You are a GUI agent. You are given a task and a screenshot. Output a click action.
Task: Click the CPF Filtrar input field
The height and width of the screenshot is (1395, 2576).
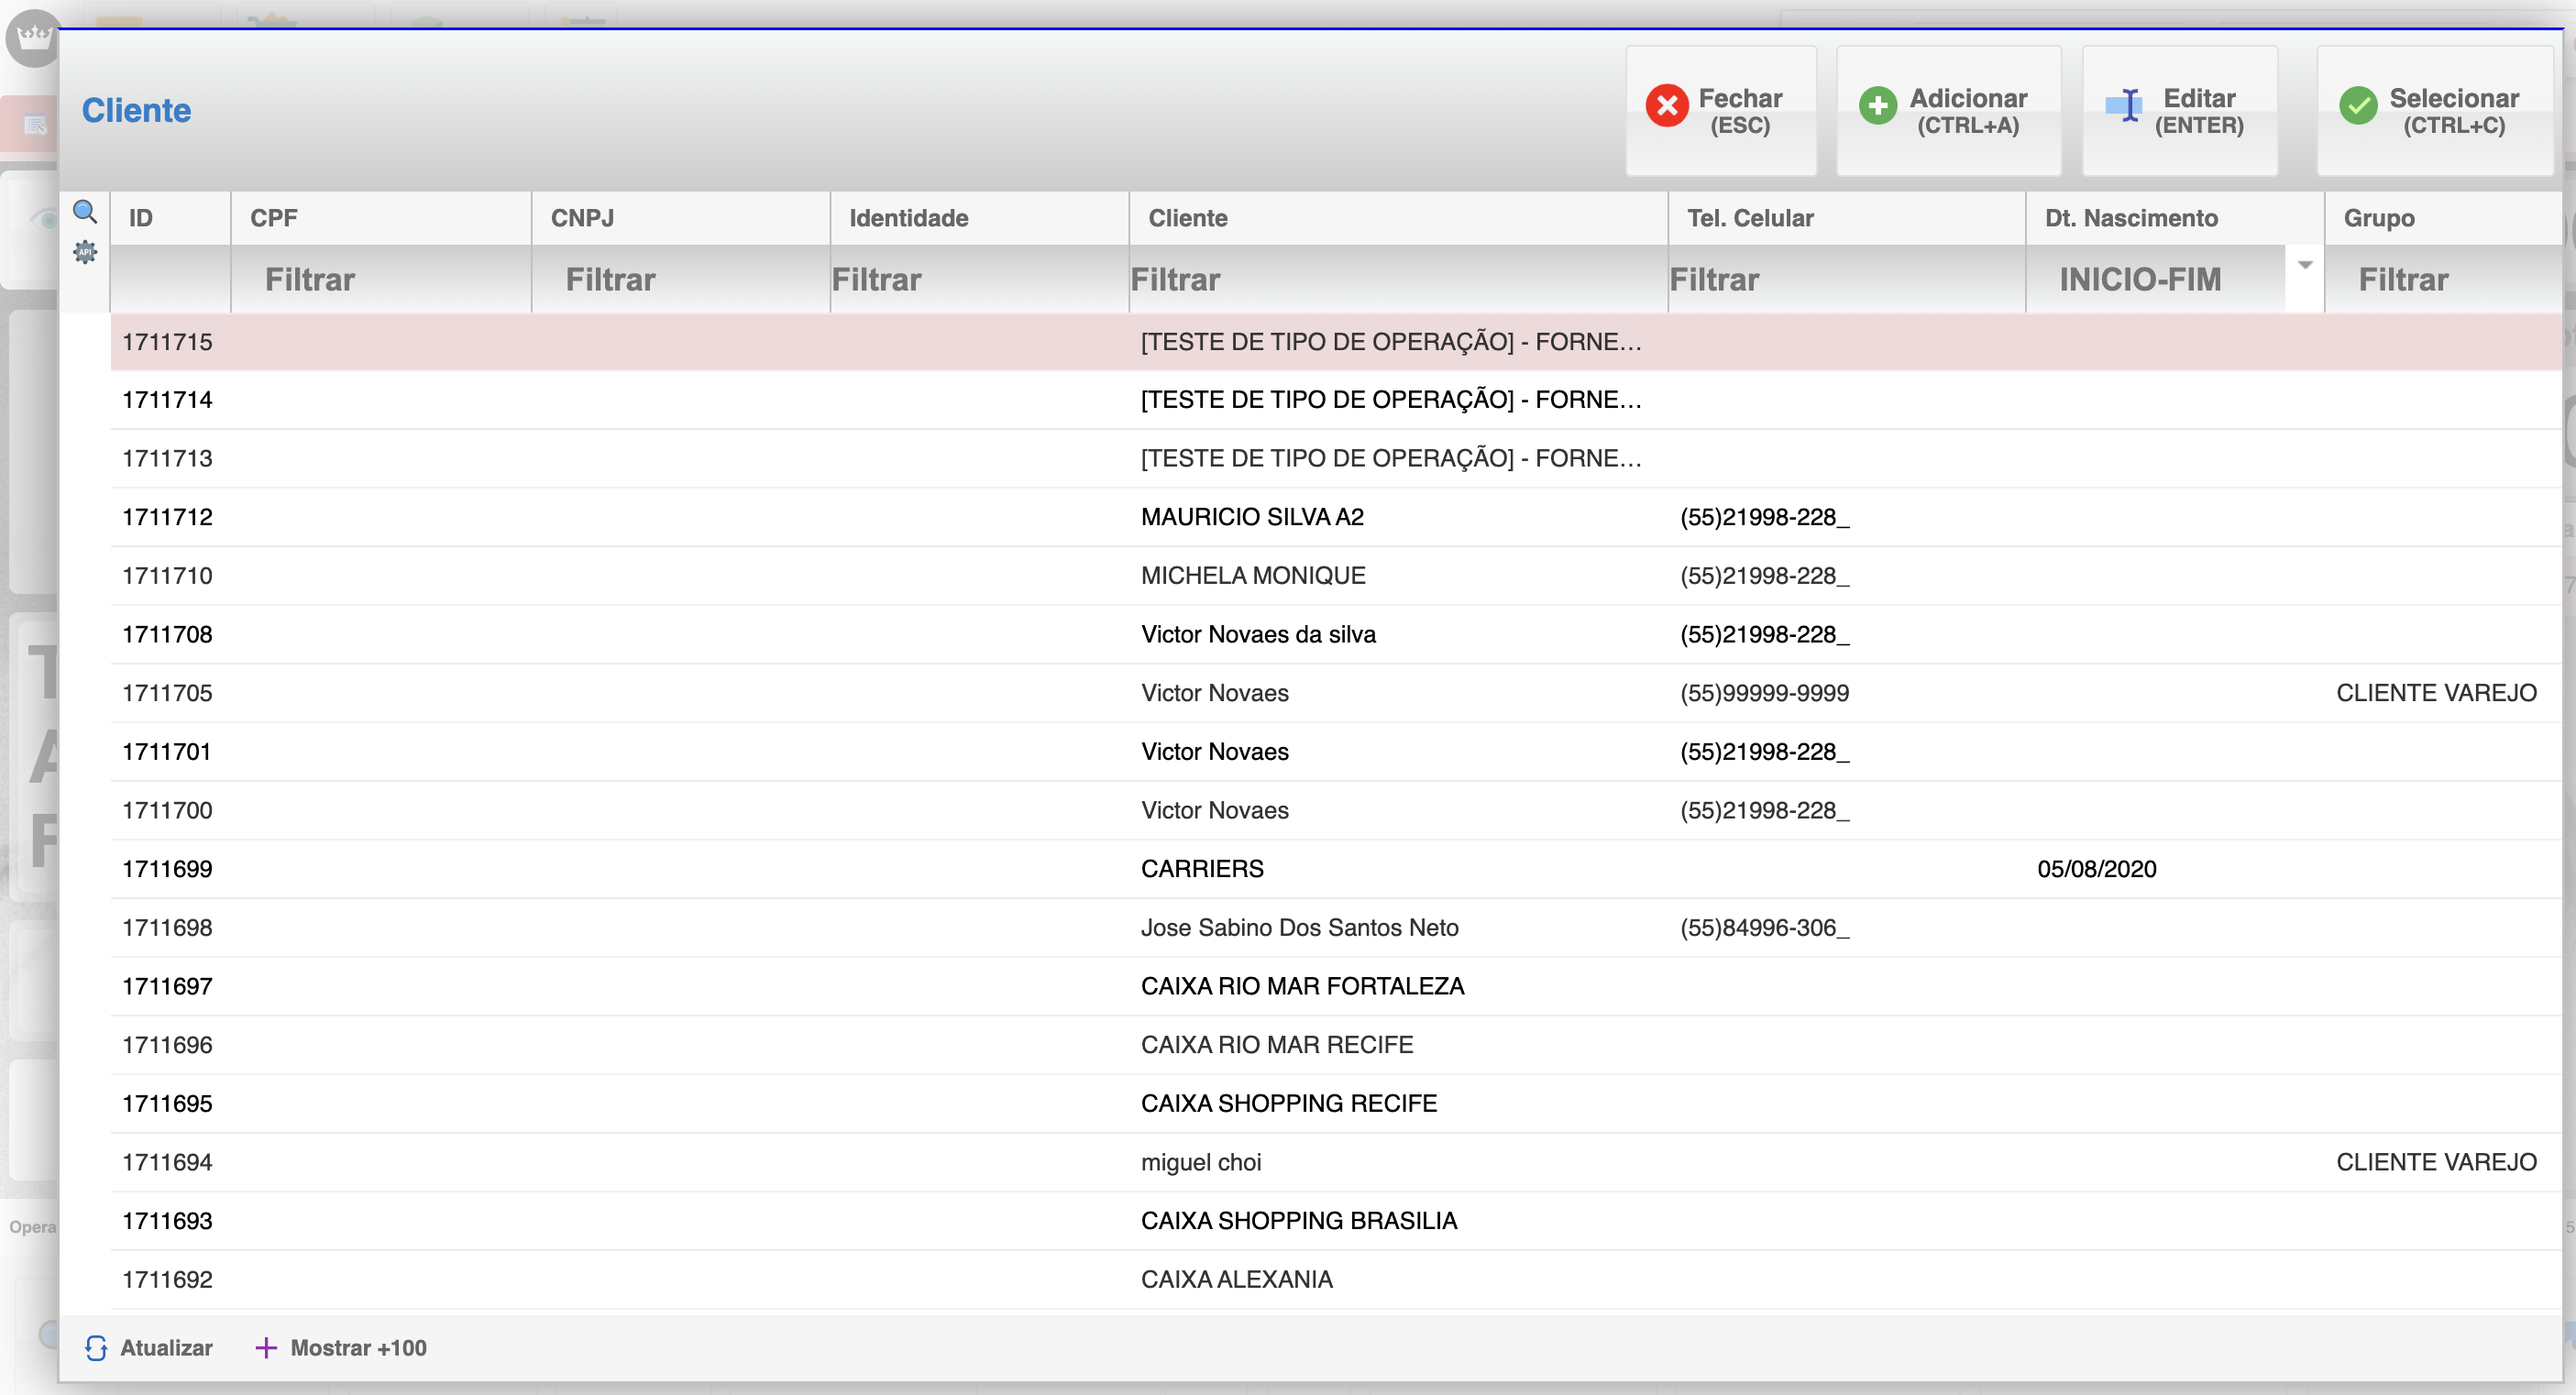point(380,280)
